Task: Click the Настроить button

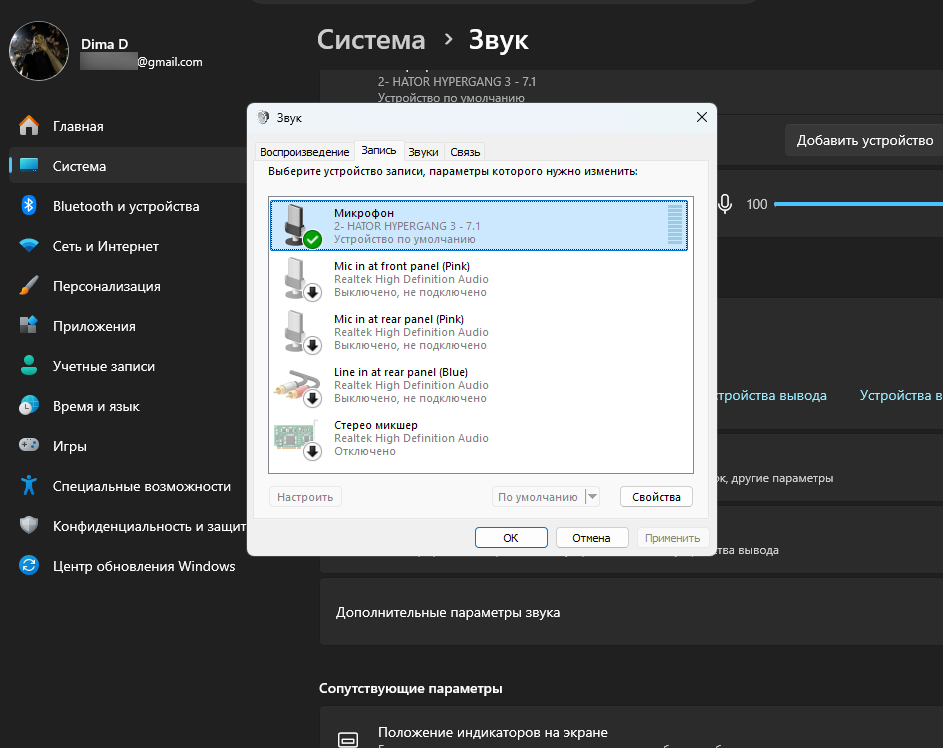Action: (x=305, y=497)
